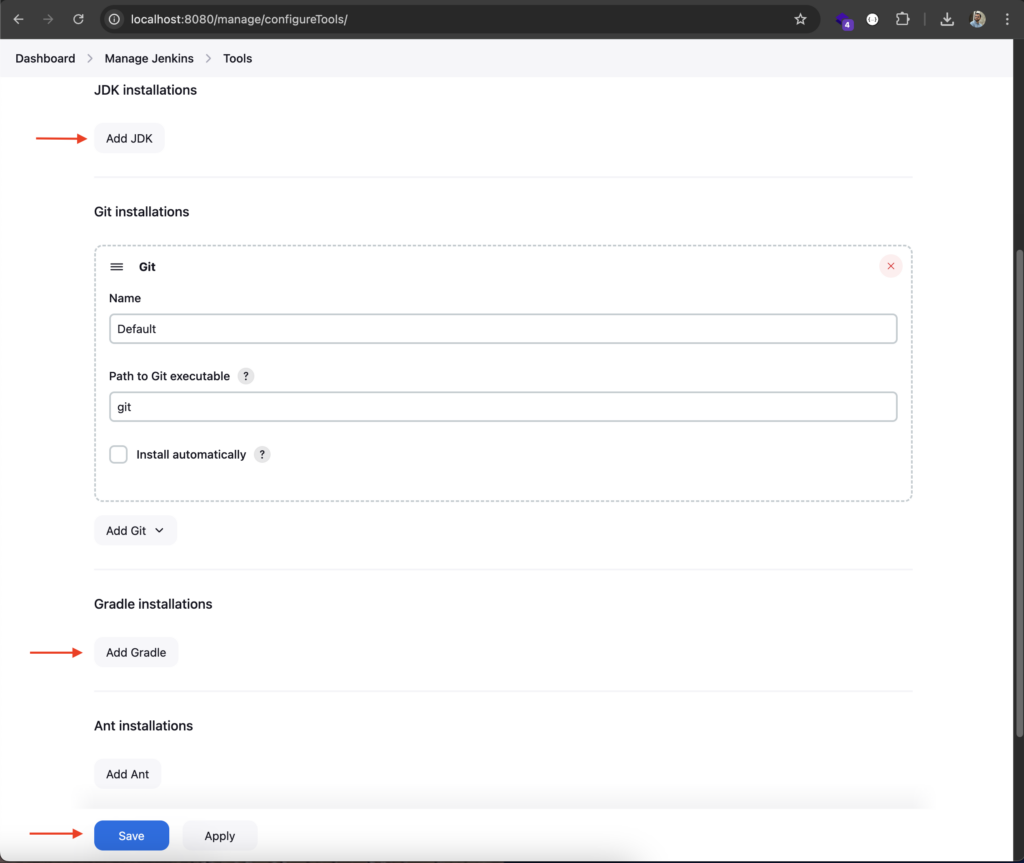Open the Chrome profile avatar
The height and width of the screenshot is (863, 1024).
(x=978, y=20)
